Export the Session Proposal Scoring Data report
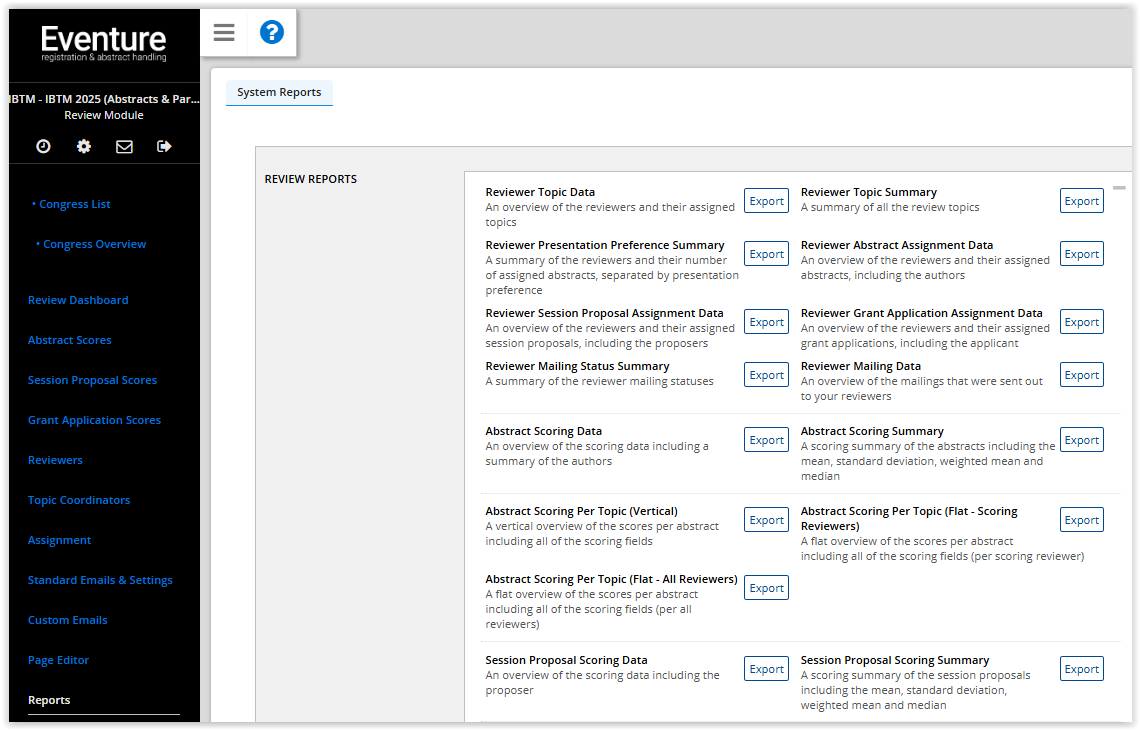The height and width of the screenshot is (730, 1140). (x=766, y=668)
